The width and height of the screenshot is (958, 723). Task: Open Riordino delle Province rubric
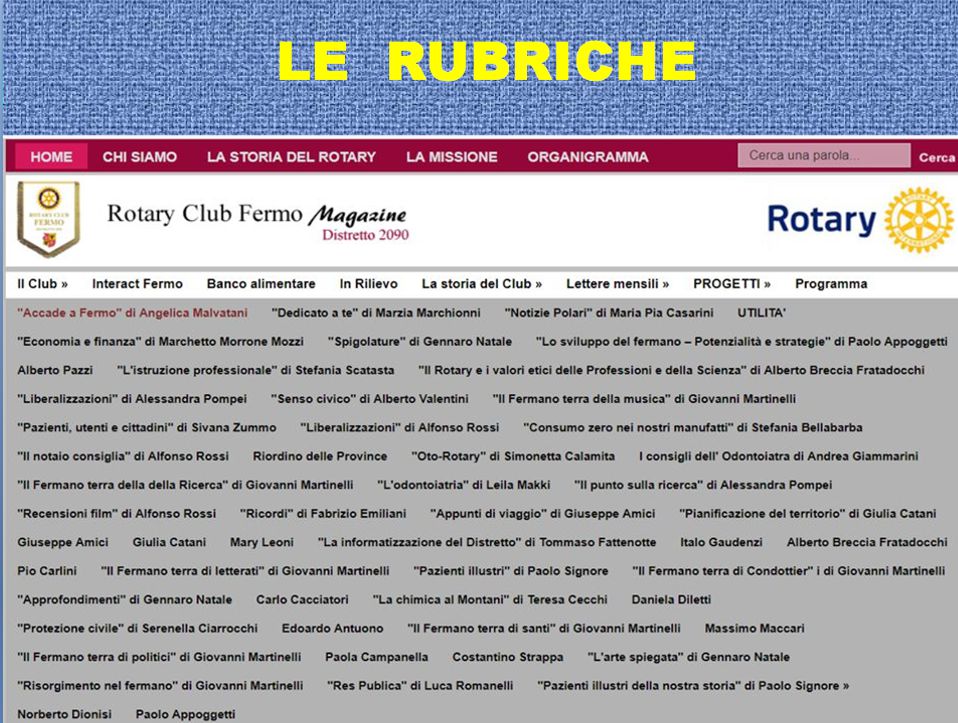pos(320,457)
